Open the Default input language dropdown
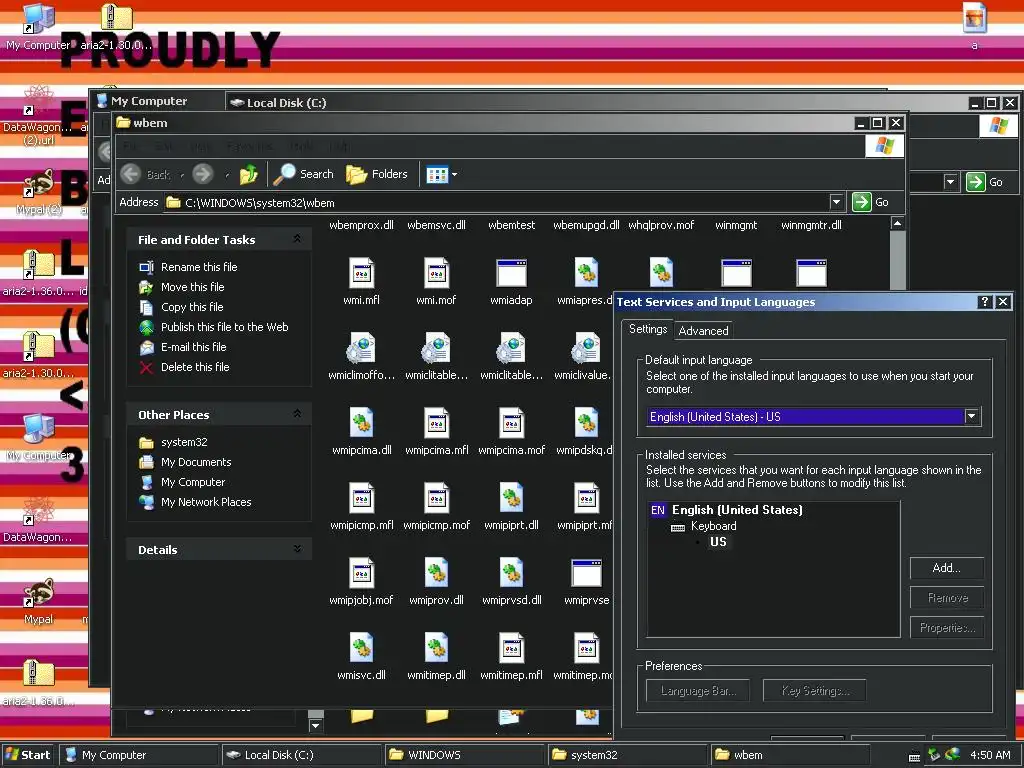Screen dimensions: 1024x768 pos(972,416)
